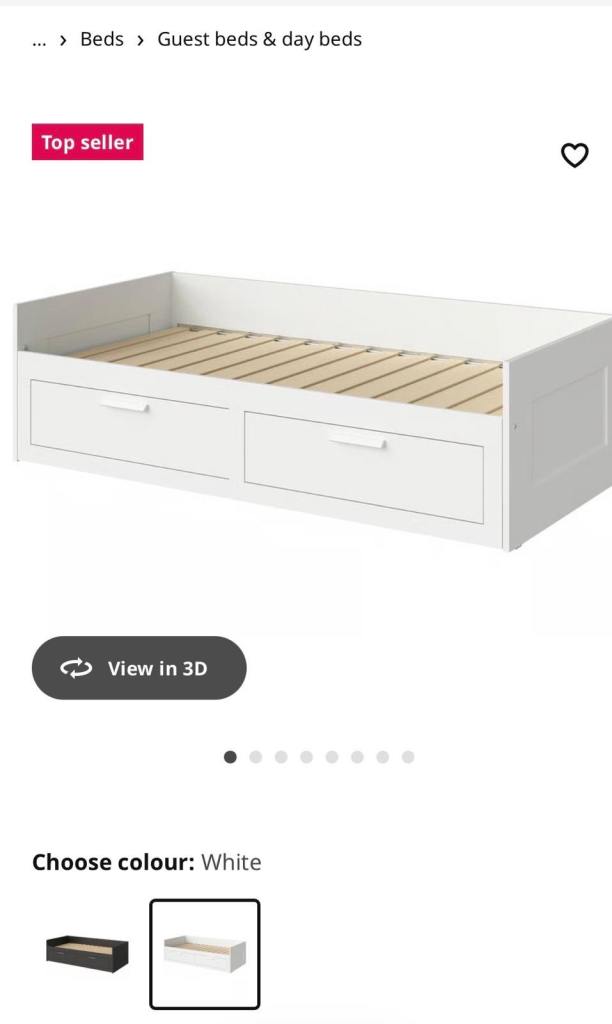Jump to fifth product image dot

click(x=332, y=757)
